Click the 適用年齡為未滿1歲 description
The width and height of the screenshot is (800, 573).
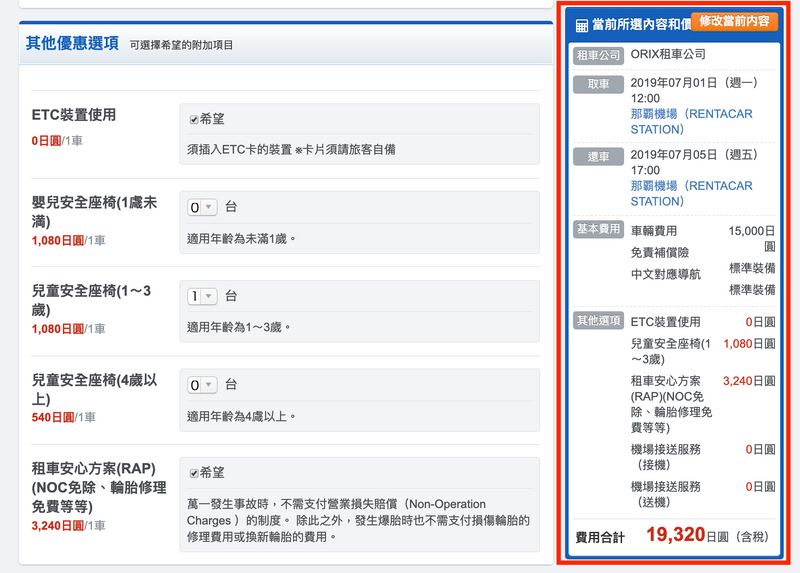coord(241,239)
